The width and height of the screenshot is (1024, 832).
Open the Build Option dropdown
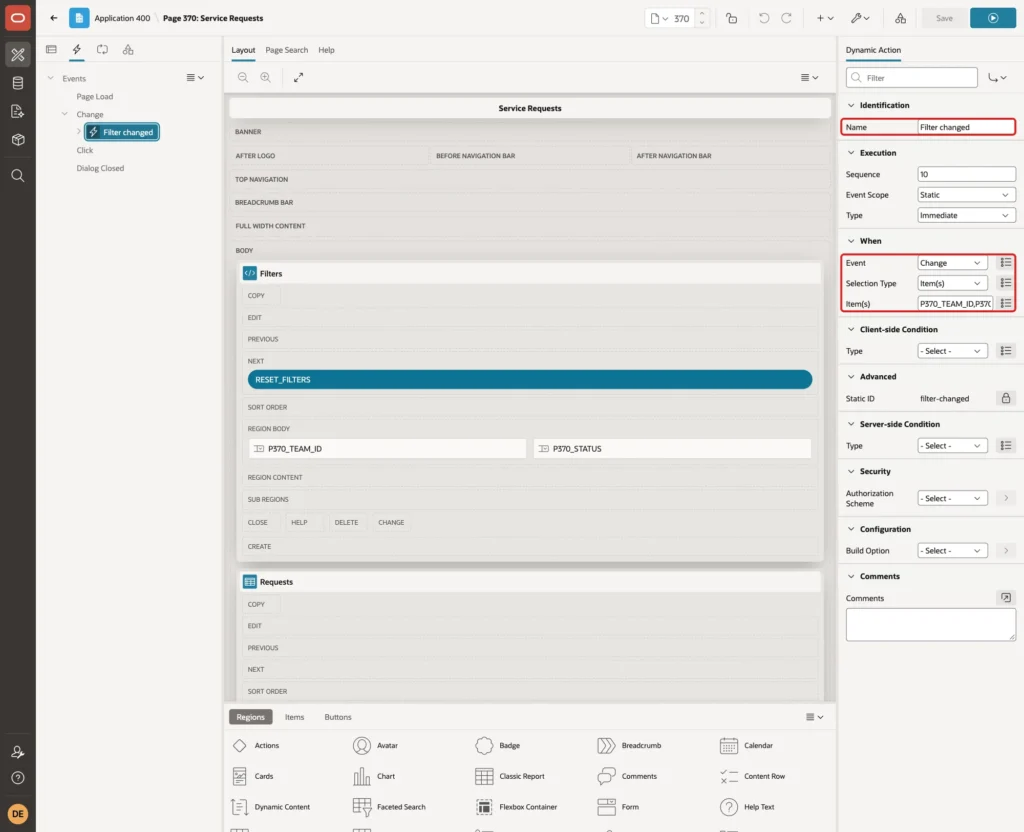point(952,551)
